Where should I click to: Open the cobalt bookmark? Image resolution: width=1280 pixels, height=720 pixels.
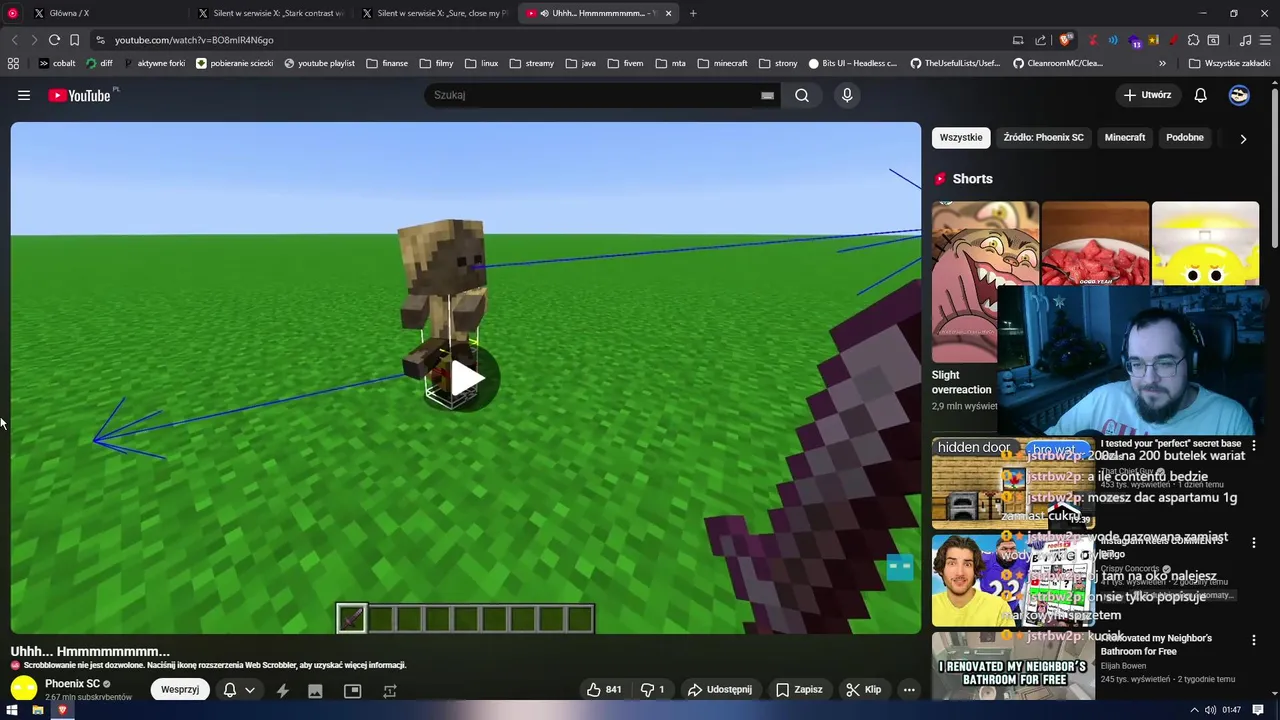[x=57, y=63]
